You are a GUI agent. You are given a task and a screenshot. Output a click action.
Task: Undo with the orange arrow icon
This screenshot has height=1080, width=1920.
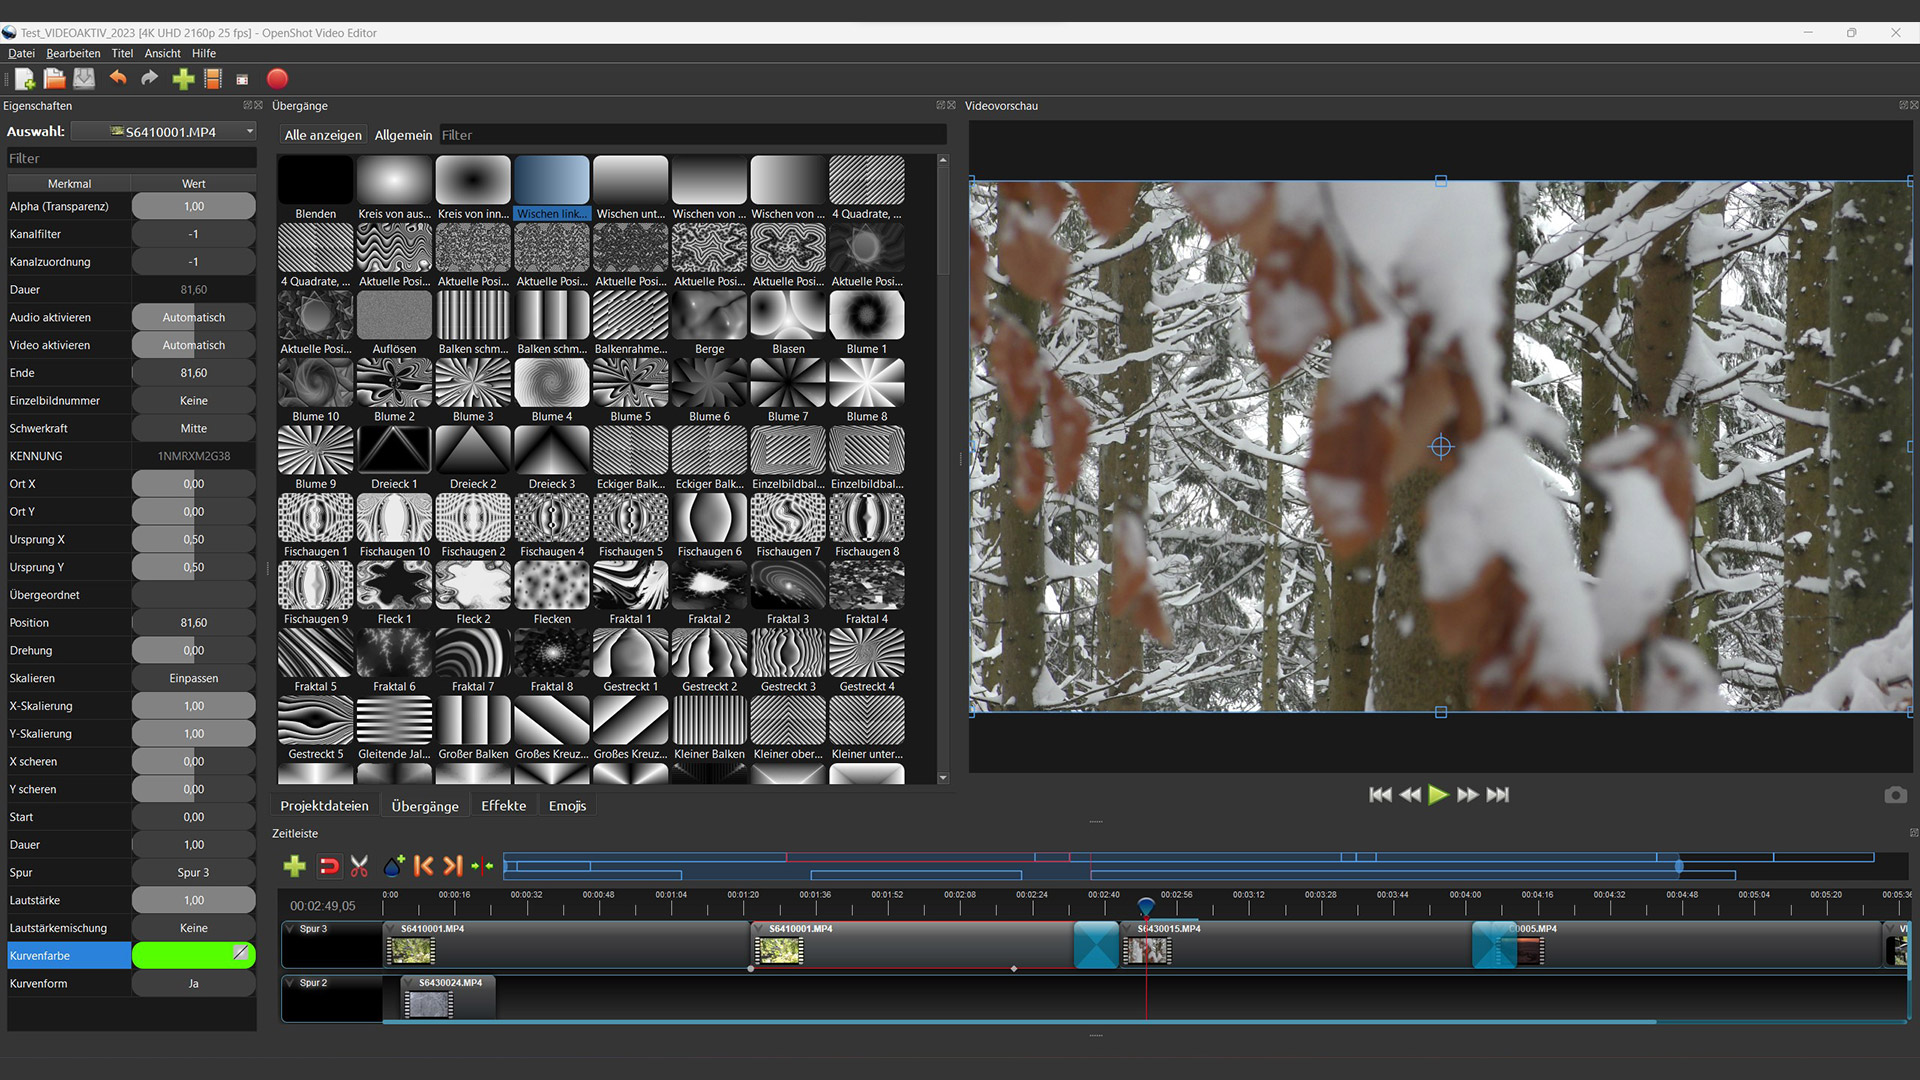(118, 79)
